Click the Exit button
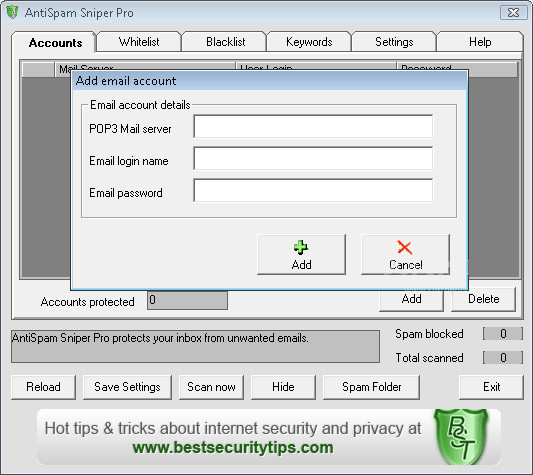533x475 pixels. 491,387
